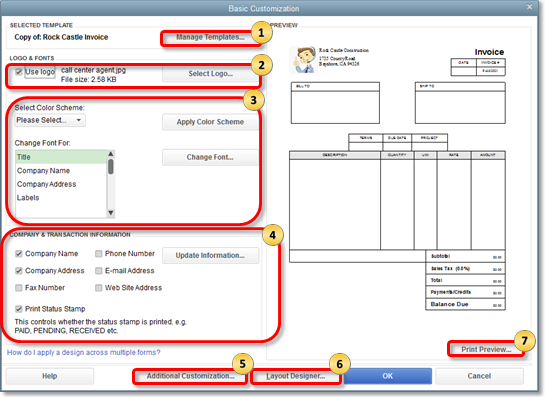
Task: Click the font list scrollbar thumb
Action: pyautogui.click(x=111, y=167)
